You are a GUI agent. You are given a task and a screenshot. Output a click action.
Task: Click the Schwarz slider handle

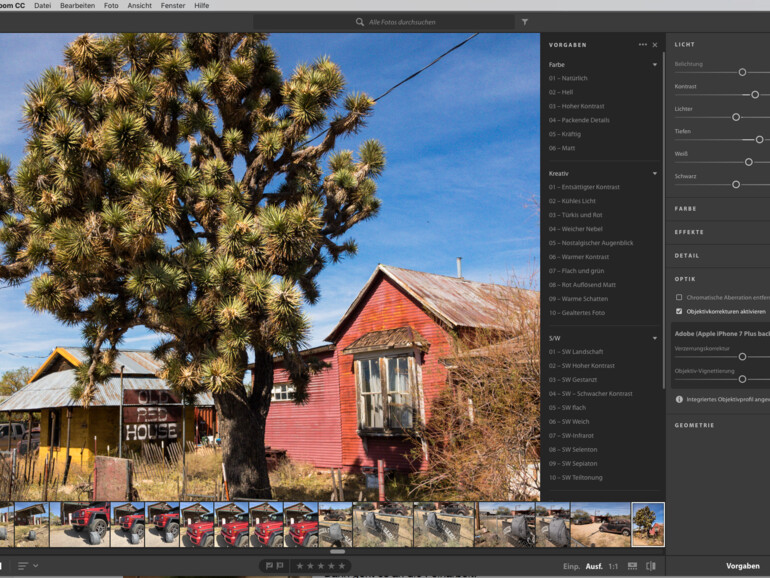click(x=736, y=185)
